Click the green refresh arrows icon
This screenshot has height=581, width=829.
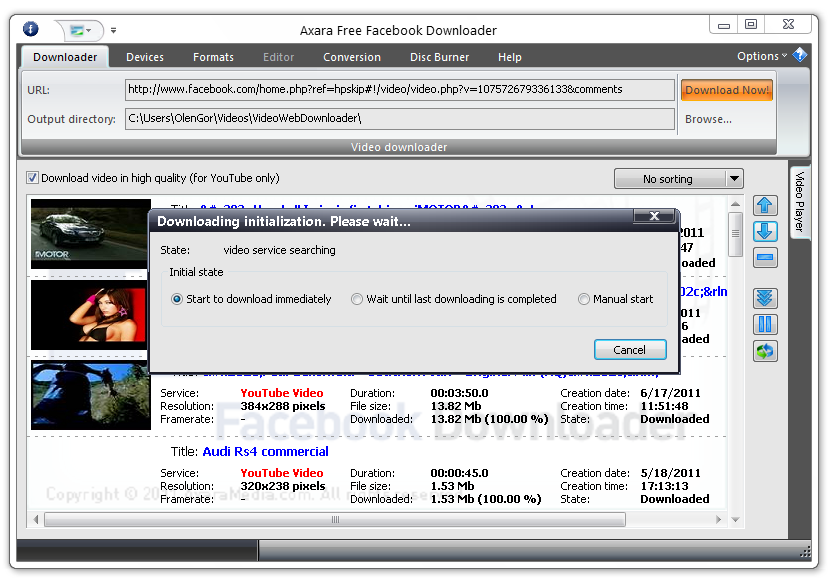pos(764,351)
